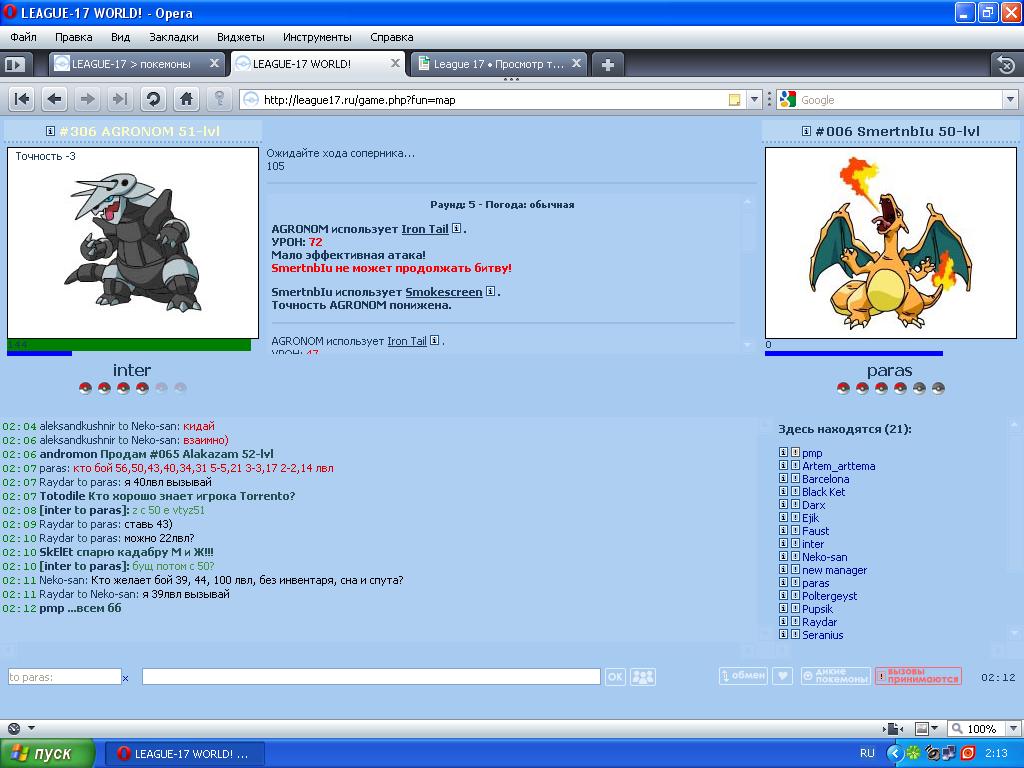Viewport: 1024px width, 768px height.
Task: Open the Вид menu
Action: [x=120, y=37]
